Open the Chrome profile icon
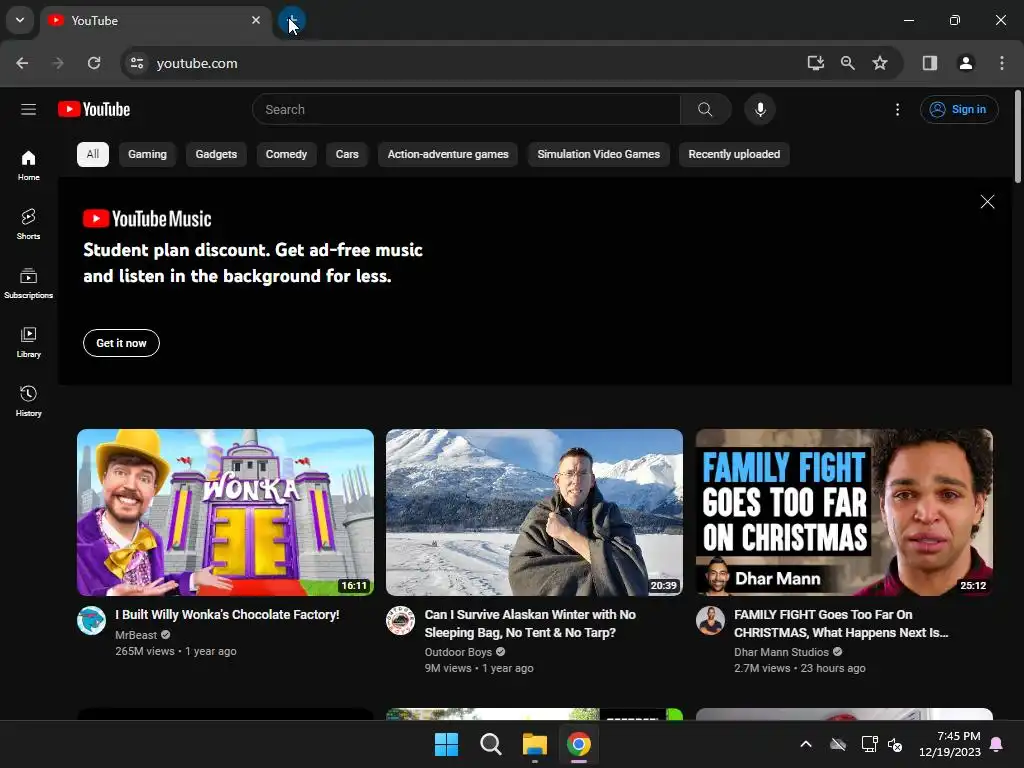Screen dimensions: 1024x768 (965, 63)
